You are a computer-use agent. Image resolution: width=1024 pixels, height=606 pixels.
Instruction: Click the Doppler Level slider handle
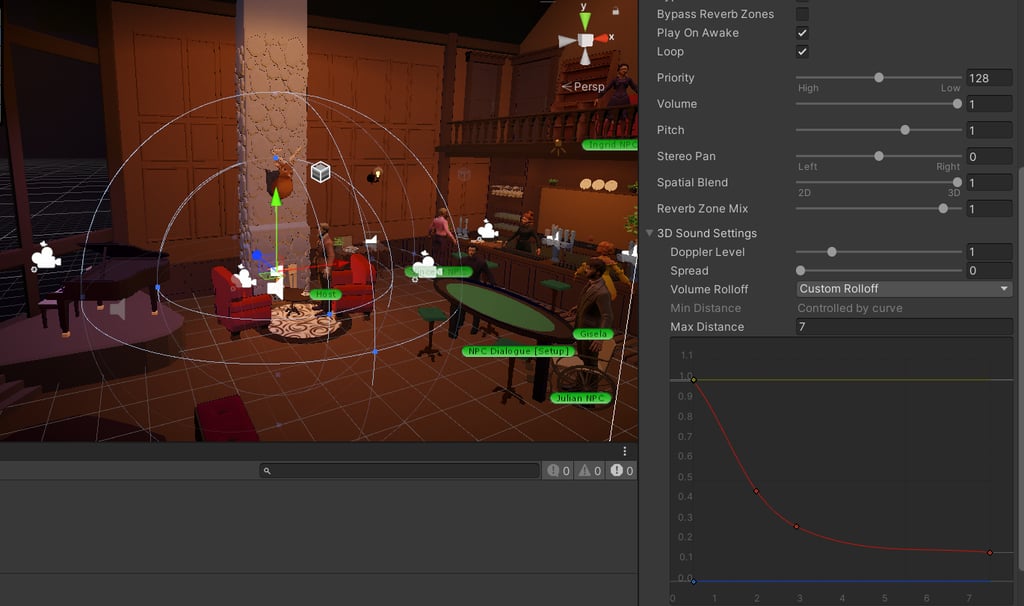click(831, 252)
